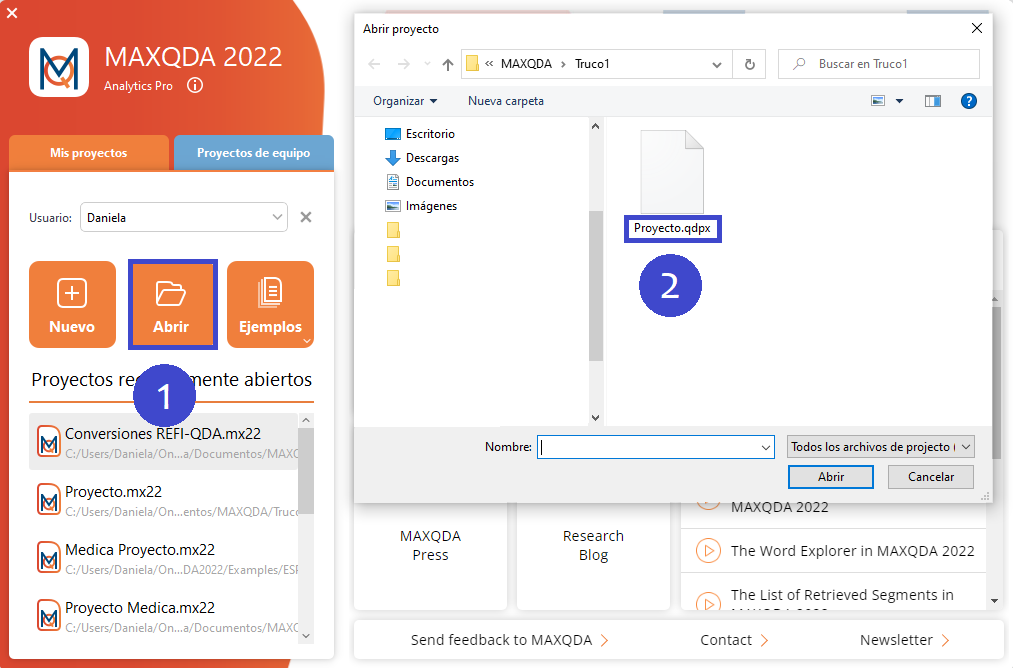The height and width of the screenshot is (668, 1013).
Task: Open recent project Proyecto.mx22
Action: 163,500
